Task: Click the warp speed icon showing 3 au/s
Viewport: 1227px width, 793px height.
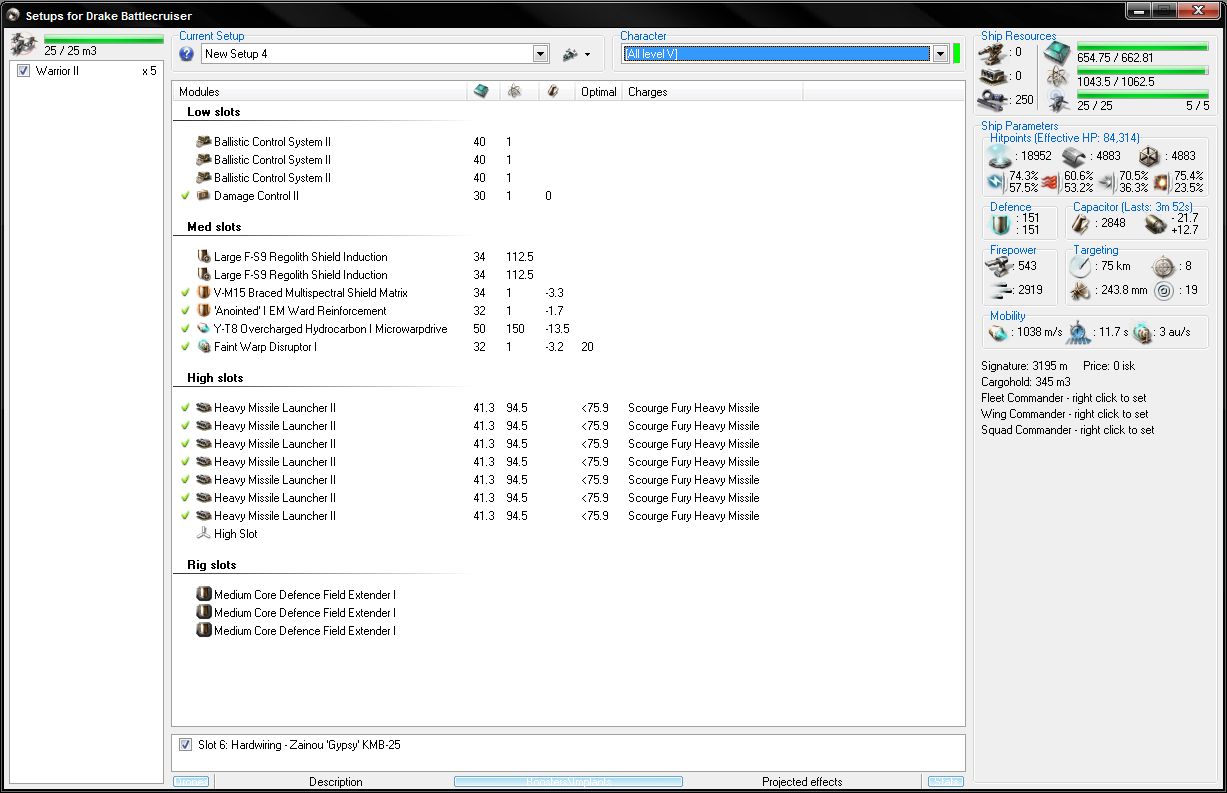Action: click(x=1143, y=332)
